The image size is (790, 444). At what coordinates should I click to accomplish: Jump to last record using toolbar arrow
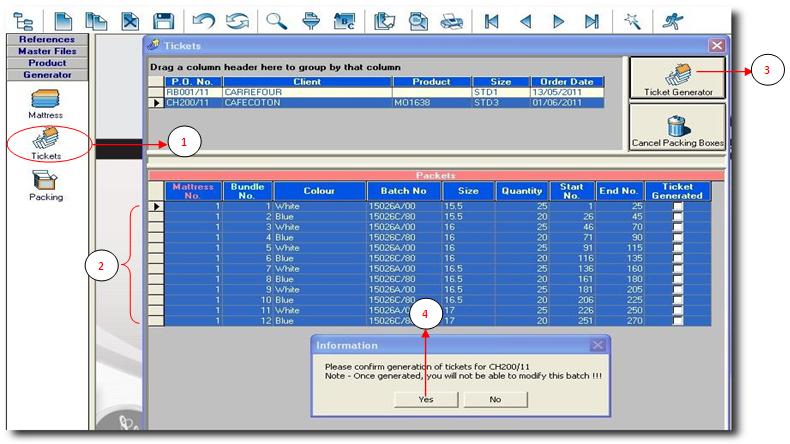pos(591,18)
